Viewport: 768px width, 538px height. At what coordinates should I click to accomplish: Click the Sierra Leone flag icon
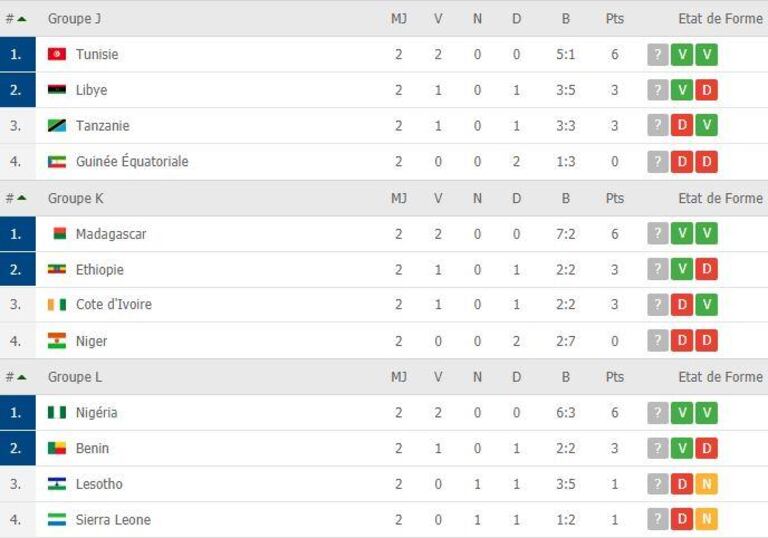57,519
